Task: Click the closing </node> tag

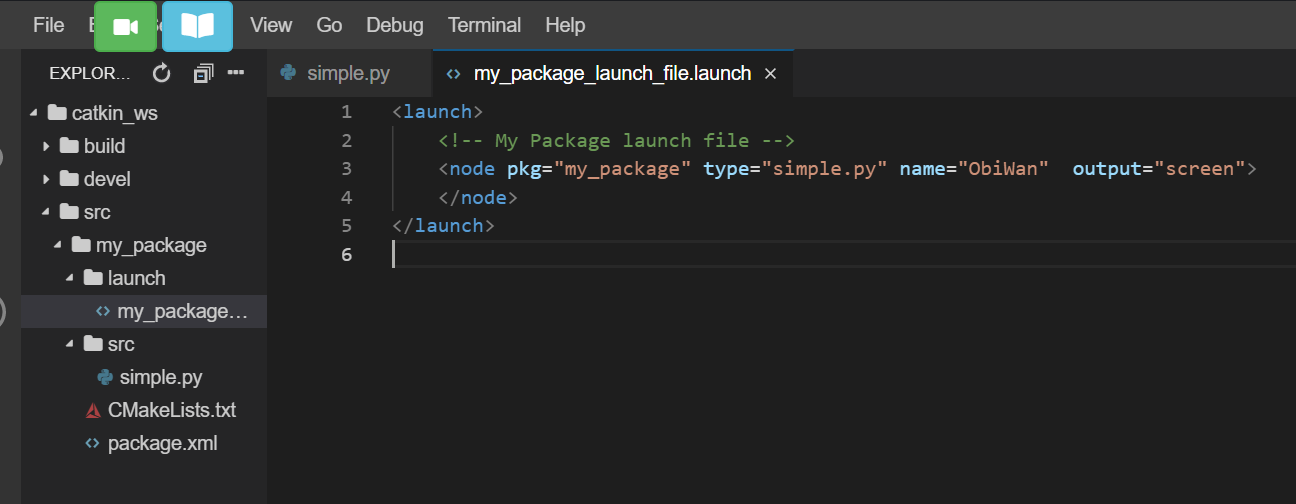Action: click(x=478, y=197)
